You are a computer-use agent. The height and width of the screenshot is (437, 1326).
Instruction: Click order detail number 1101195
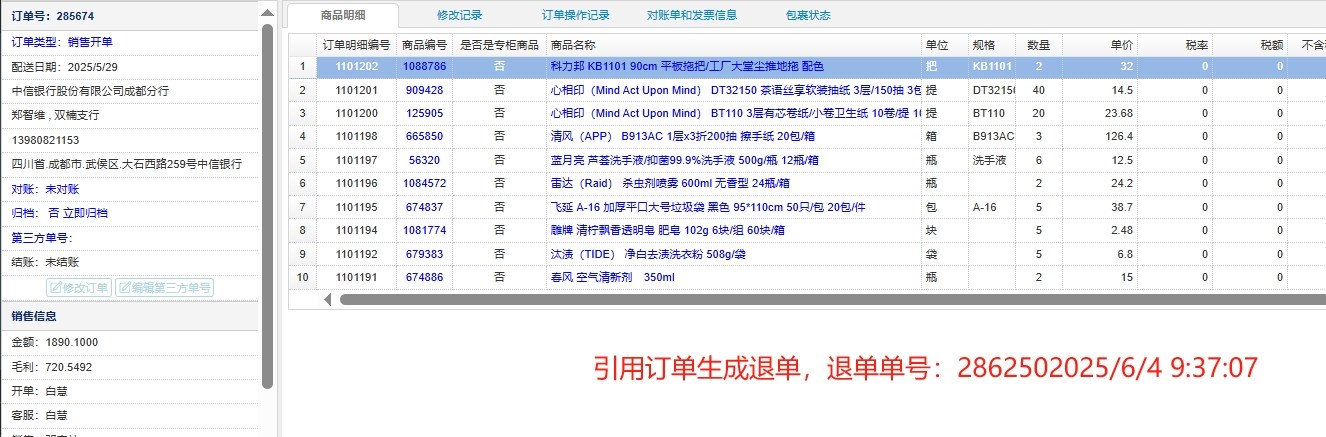click(x=356, y=207)
